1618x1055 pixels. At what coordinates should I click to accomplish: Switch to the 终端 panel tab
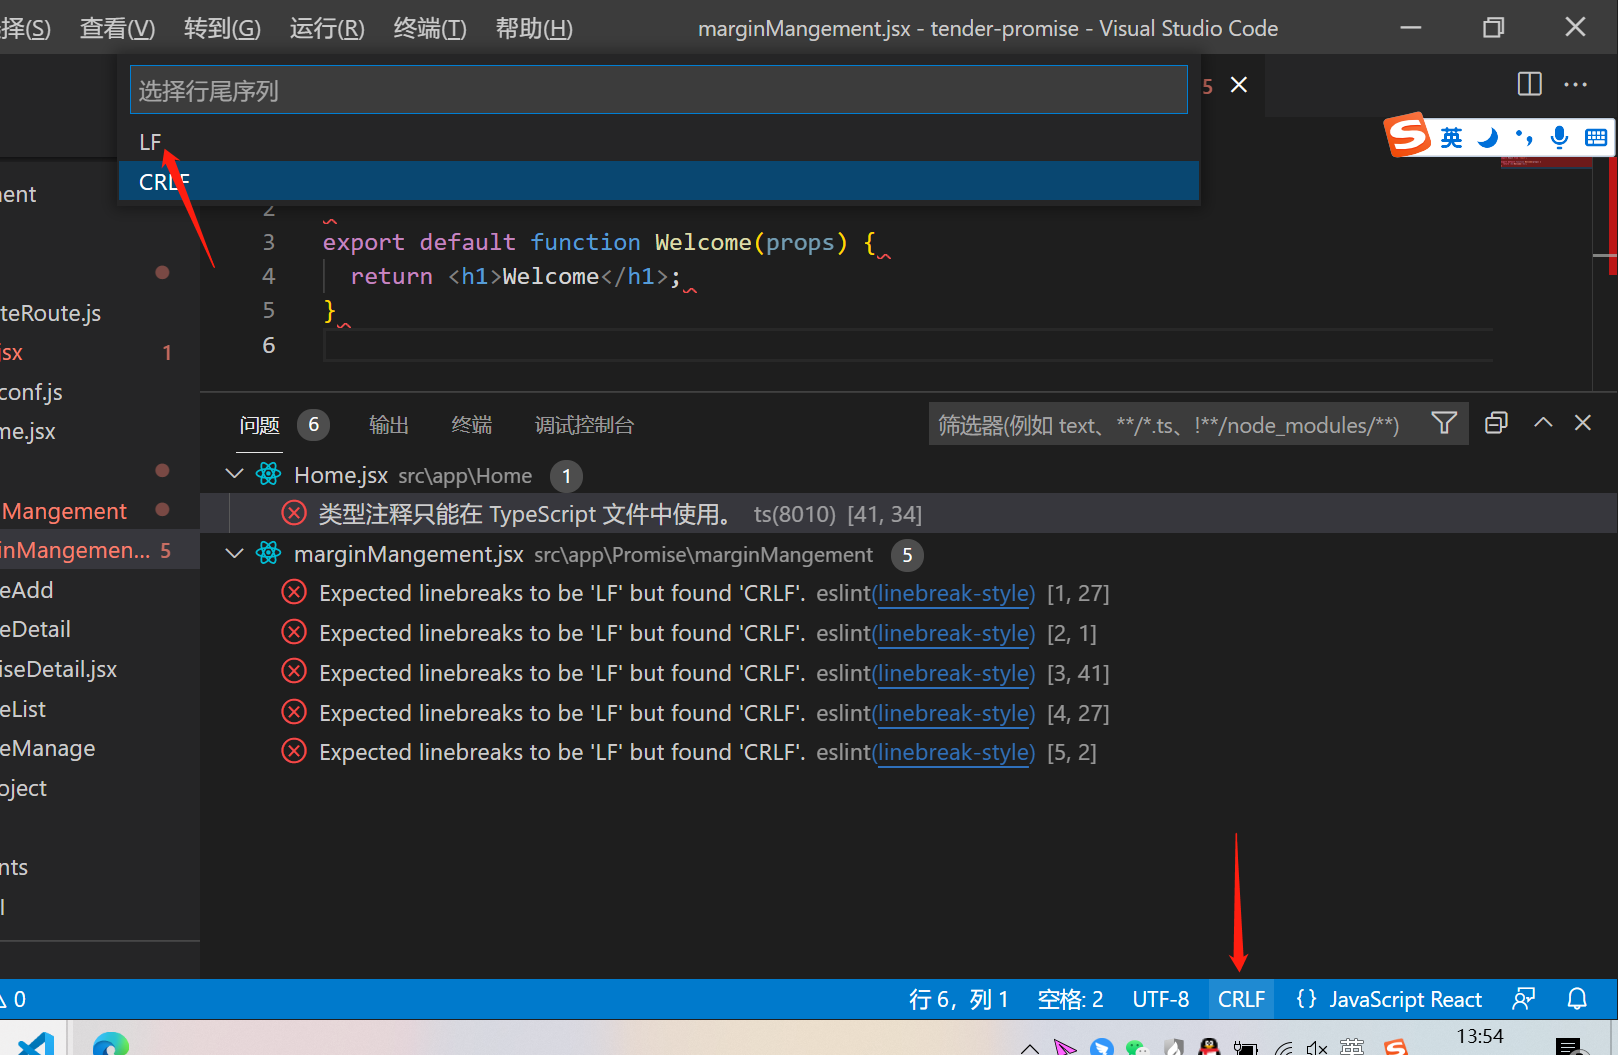point(471,424)
